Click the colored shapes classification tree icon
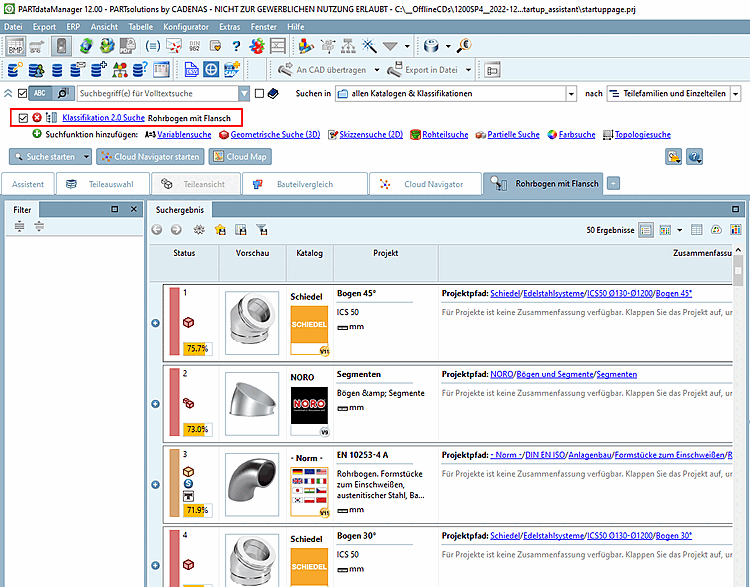 point(120,70)
